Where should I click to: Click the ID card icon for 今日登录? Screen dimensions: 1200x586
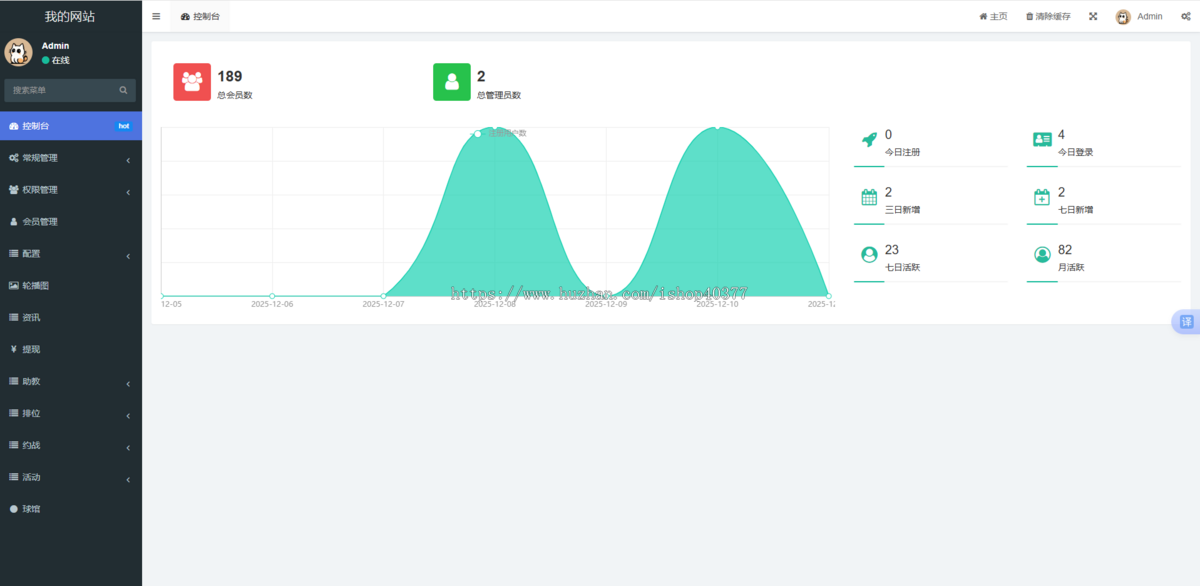[x=1042, y=140]
